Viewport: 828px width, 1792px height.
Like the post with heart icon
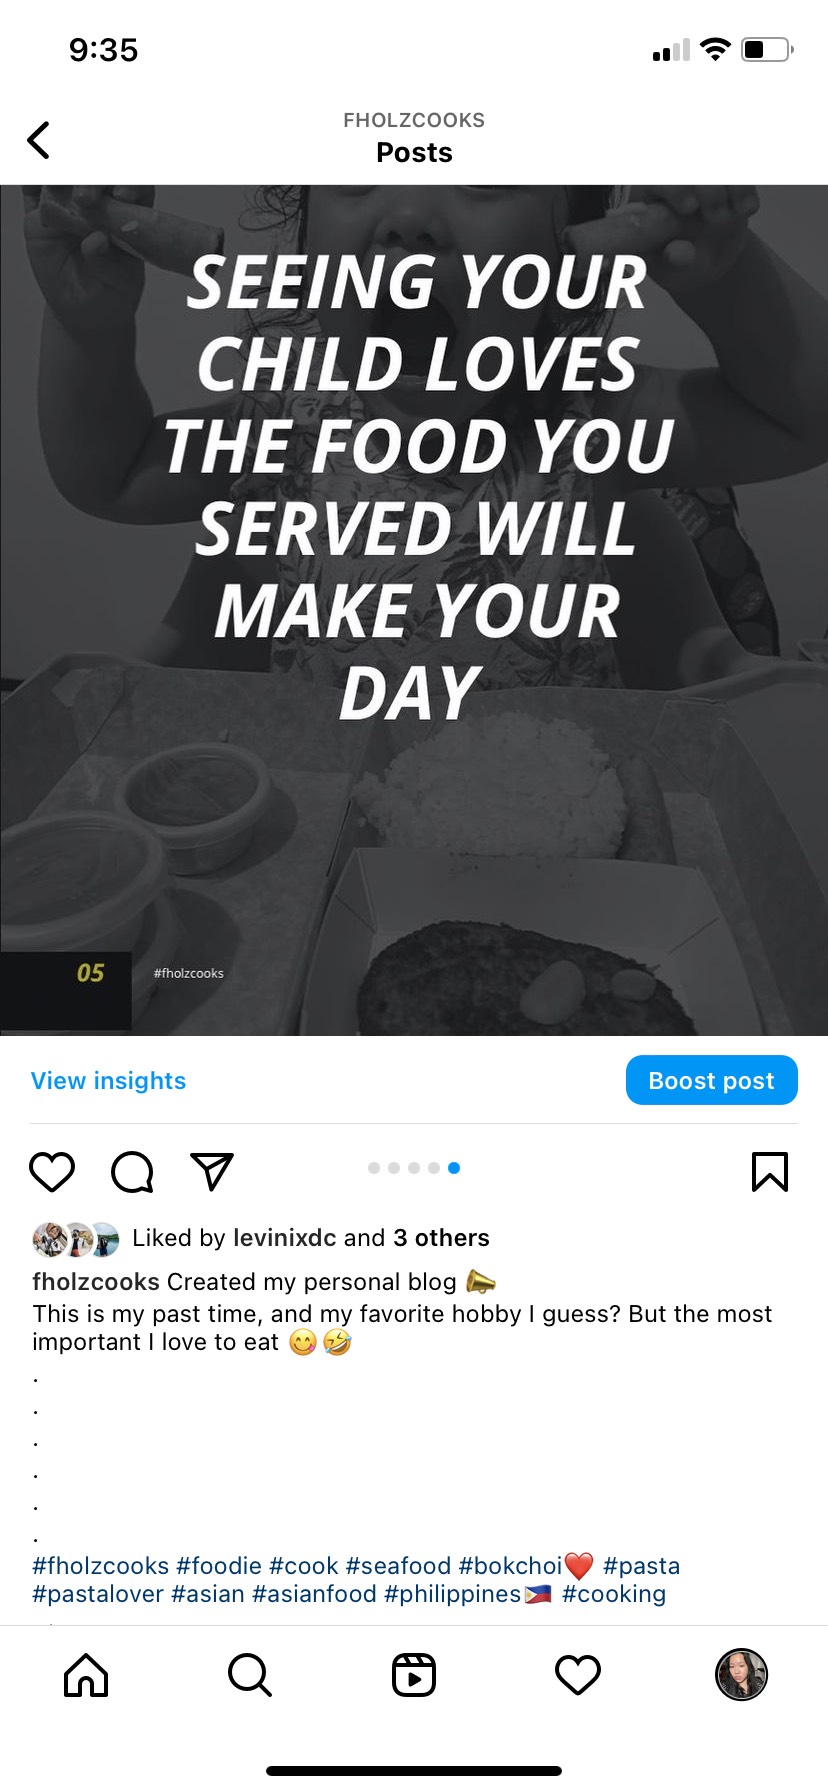click(x=52, y=1171)
